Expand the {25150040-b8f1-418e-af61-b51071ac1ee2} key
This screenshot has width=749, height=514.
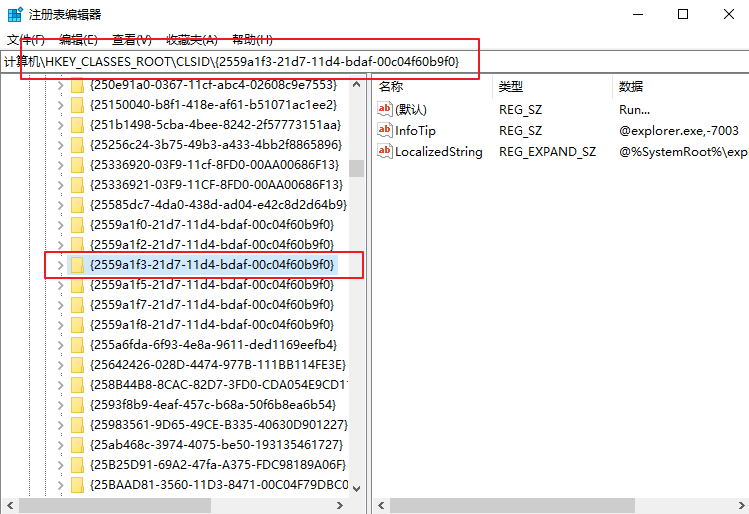(x=59, y=105)
